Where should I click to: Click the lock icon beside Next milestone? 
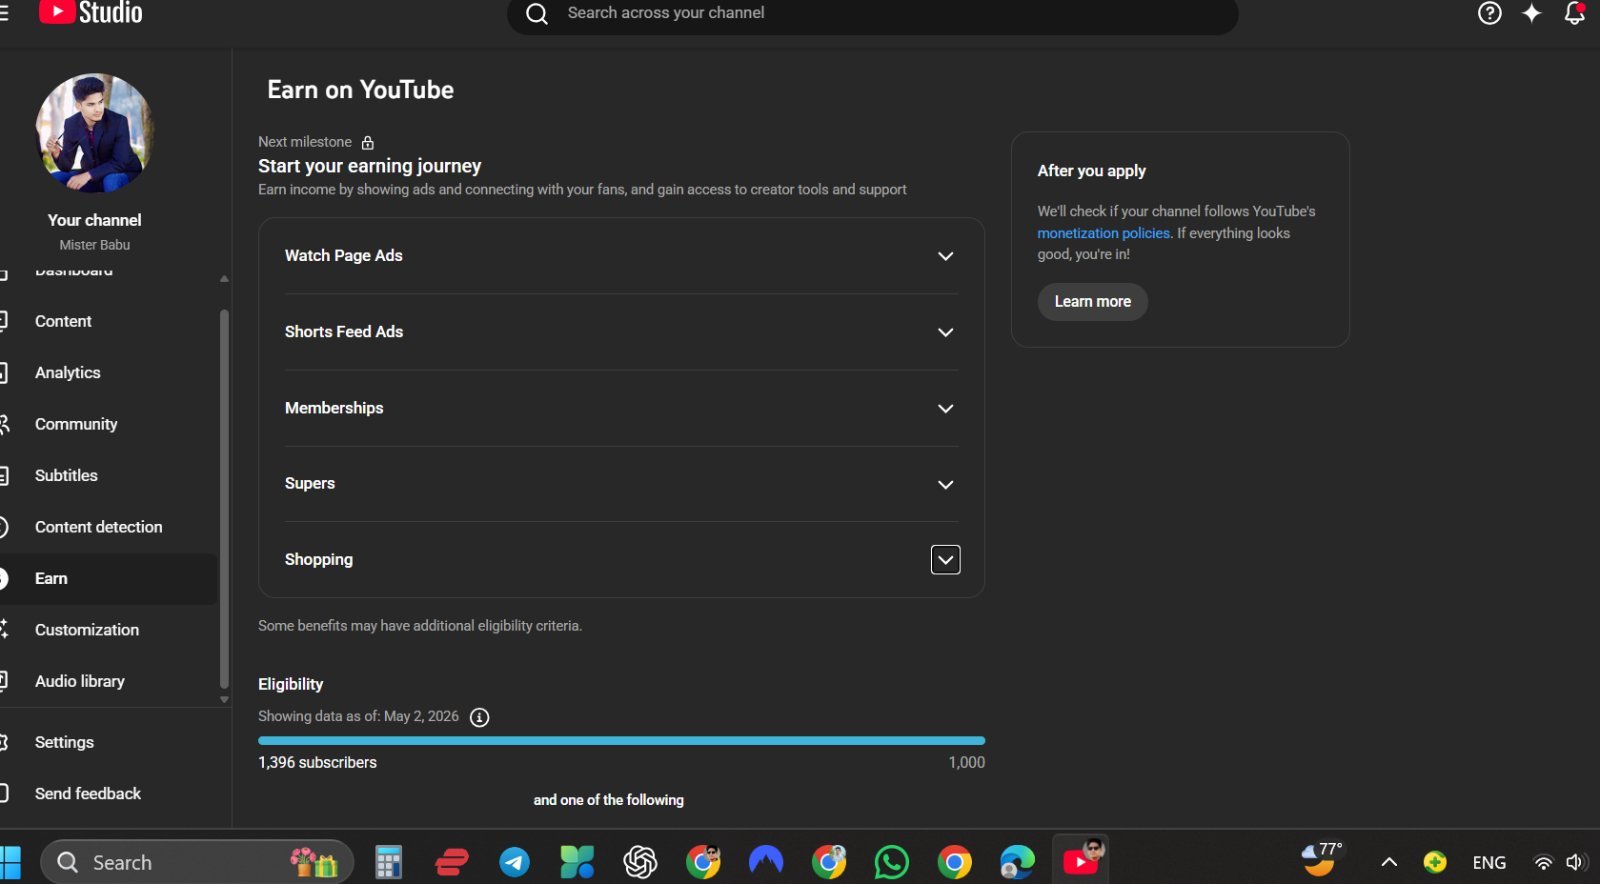(x=367, y=142)
